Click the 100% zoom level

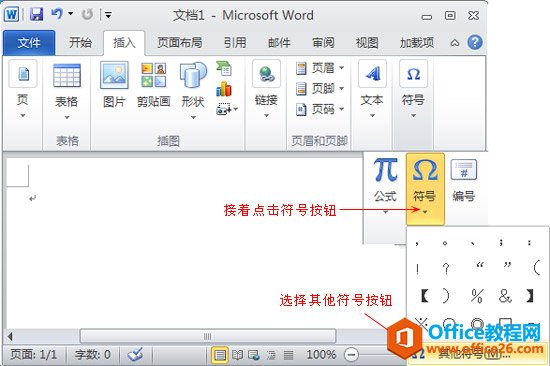321,354
